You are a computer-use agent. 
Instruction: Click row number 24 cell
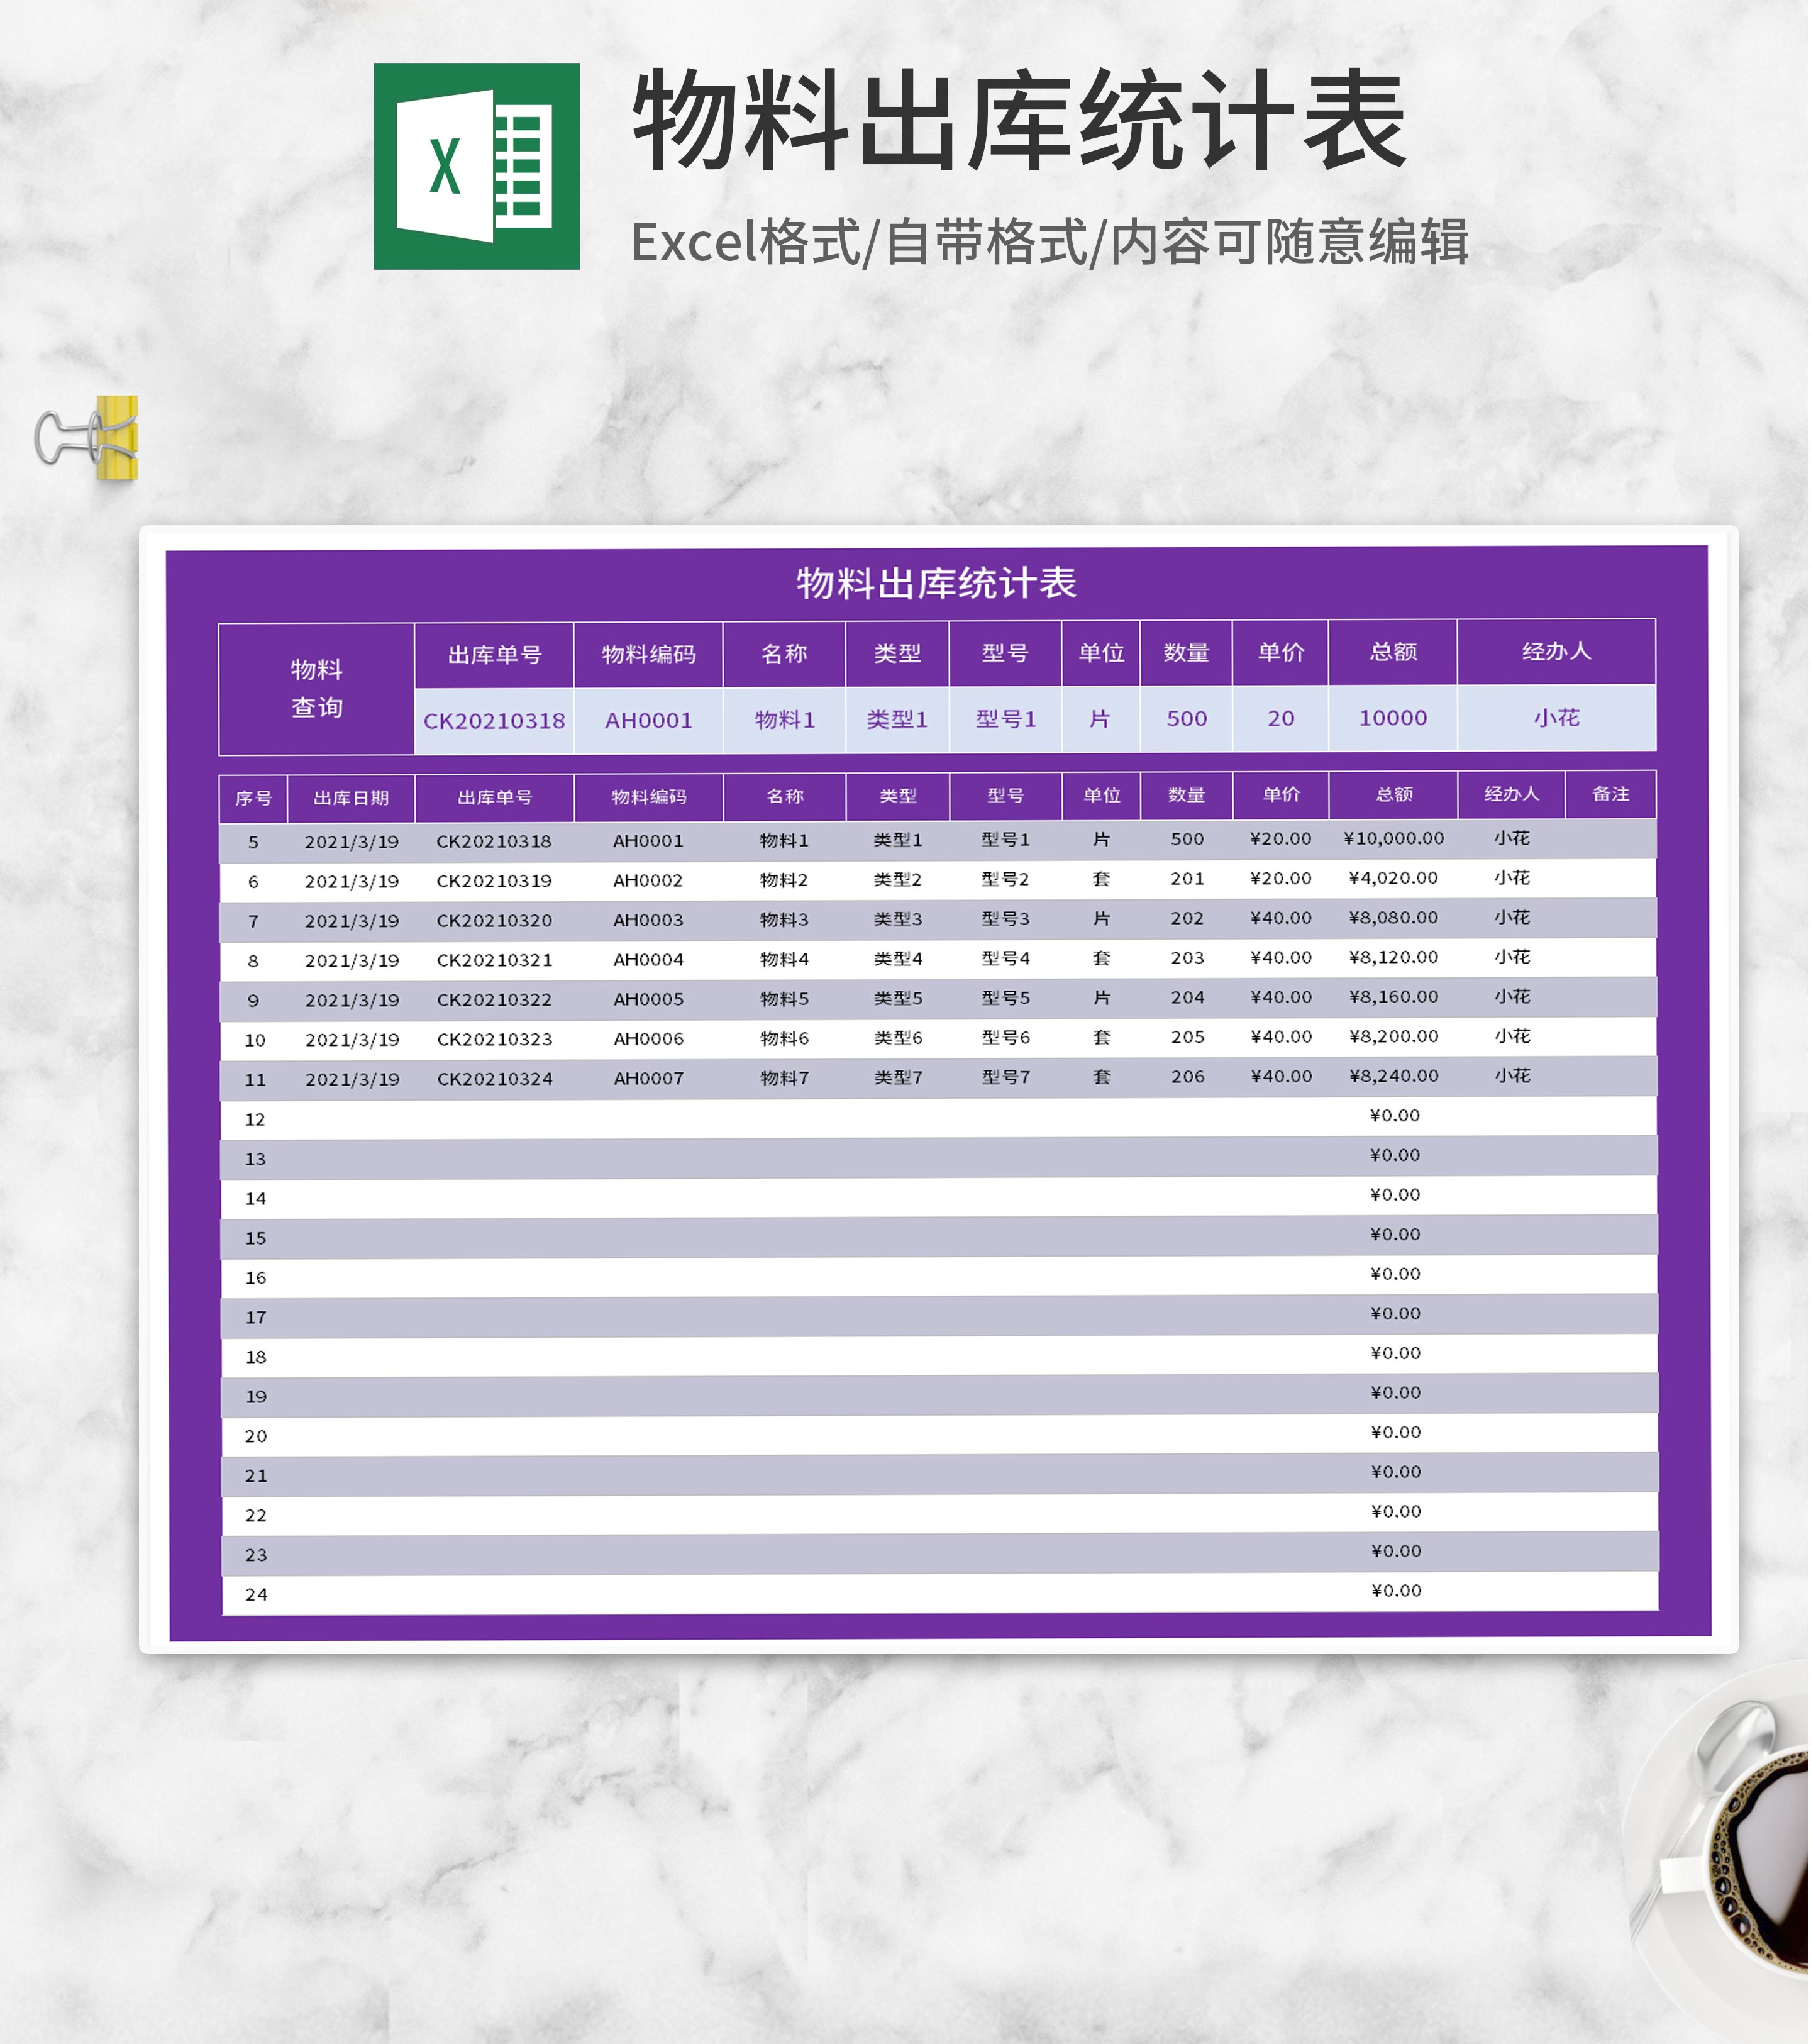coord(256,1594)
